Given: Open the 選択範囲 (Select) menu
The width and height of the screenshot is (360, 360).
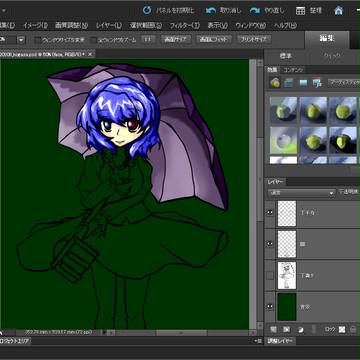Looking at the screenshot, I should click(145, 25).
